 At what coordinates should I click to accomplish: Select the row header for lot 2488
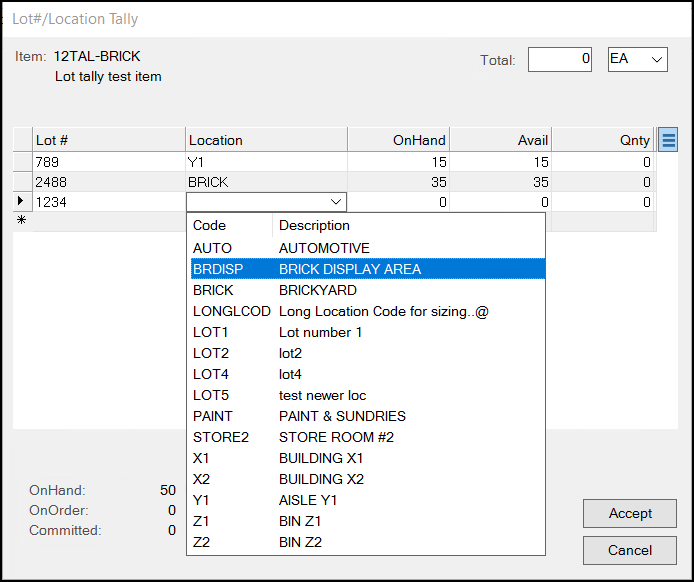23,182
